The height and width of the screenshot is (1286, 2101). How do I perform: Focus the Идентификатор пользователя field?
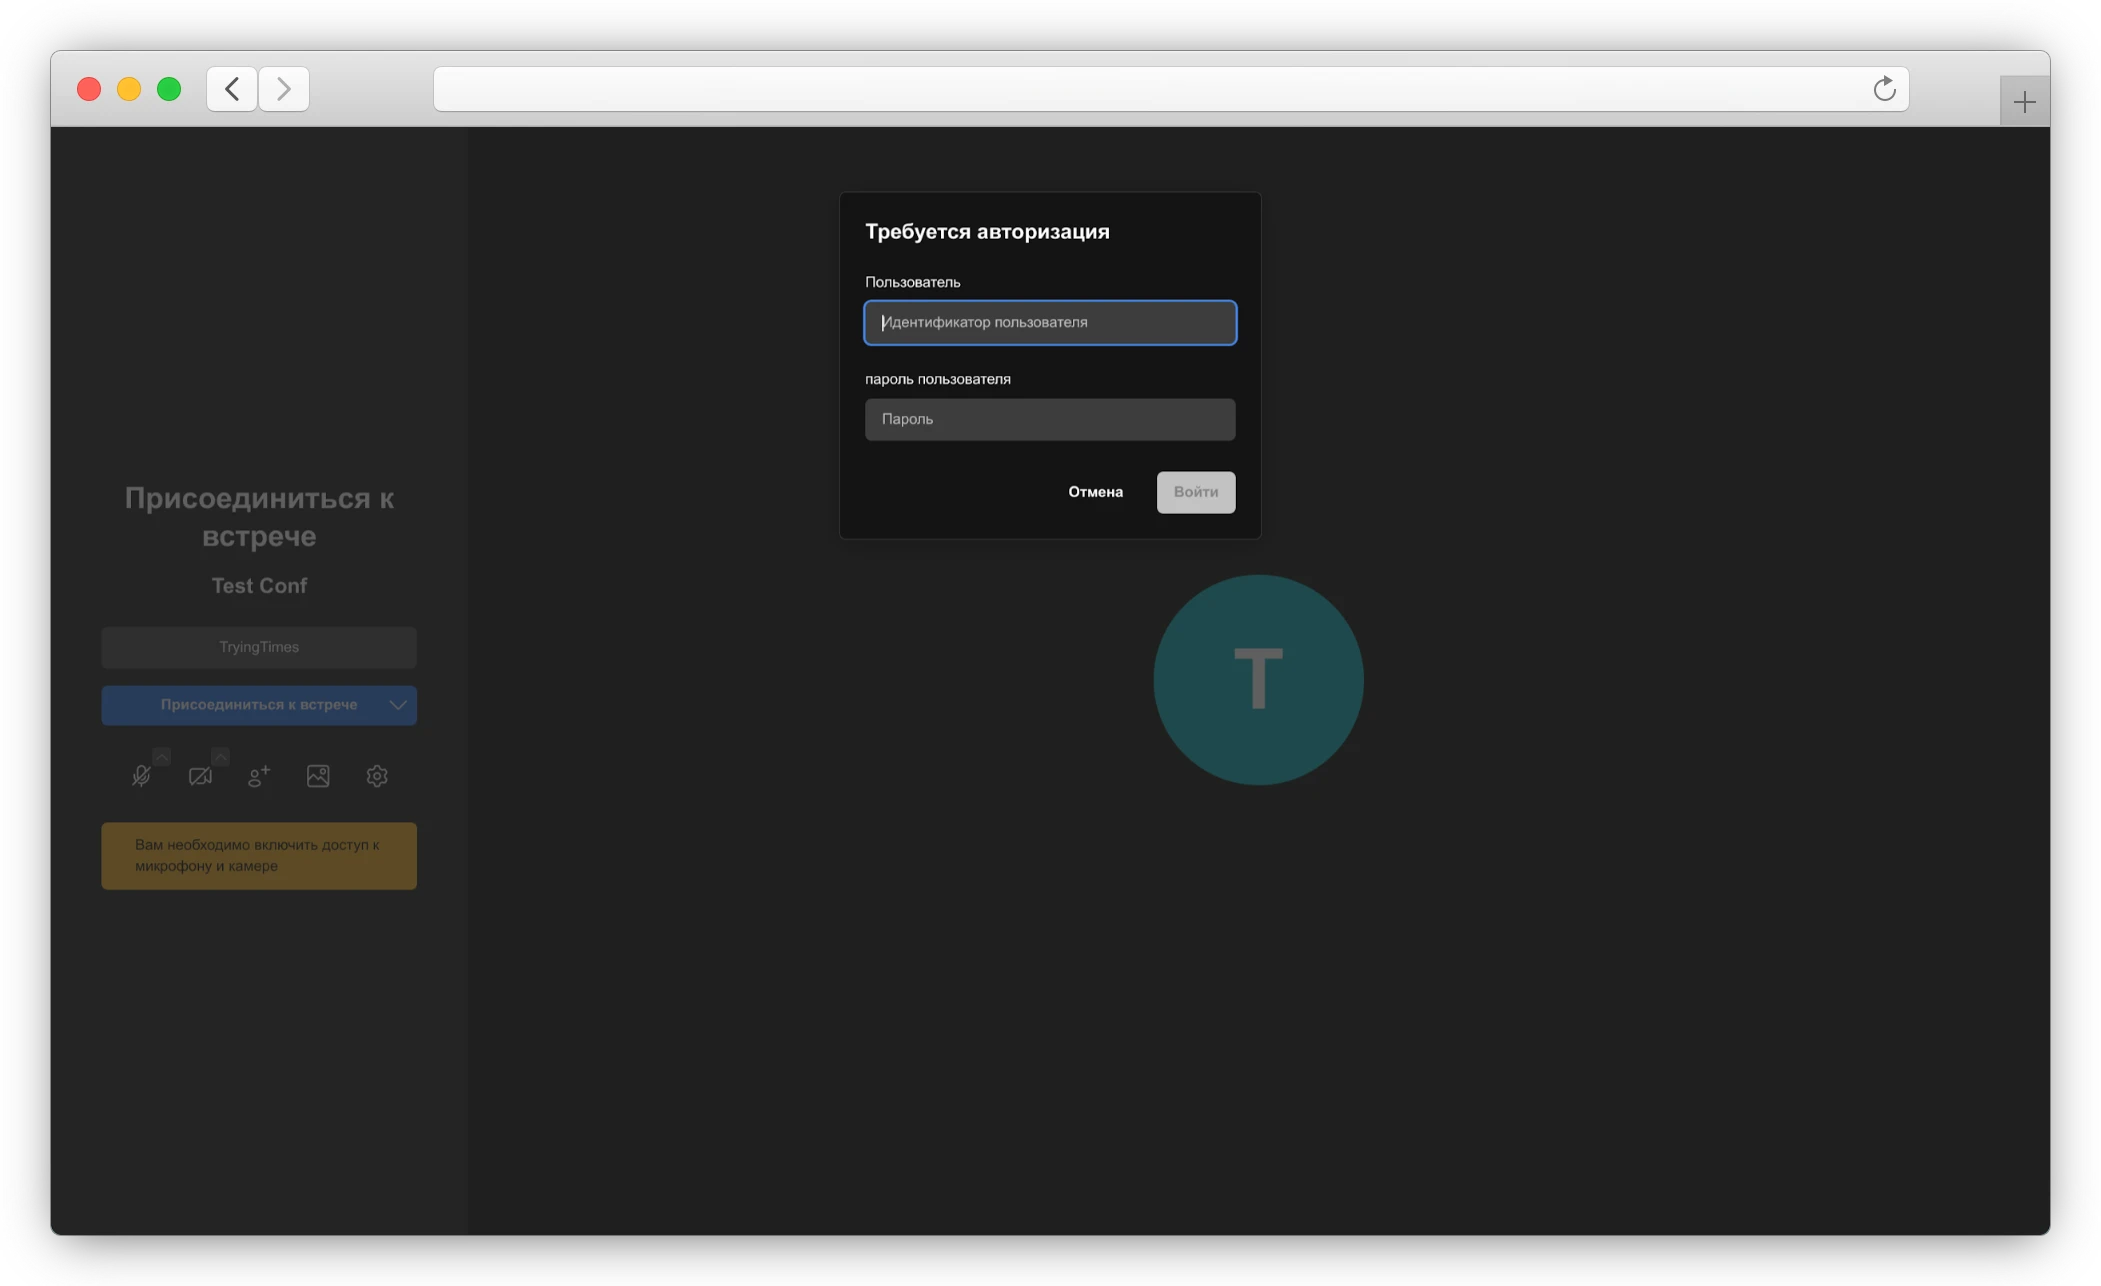click(x=1050, y=322)
